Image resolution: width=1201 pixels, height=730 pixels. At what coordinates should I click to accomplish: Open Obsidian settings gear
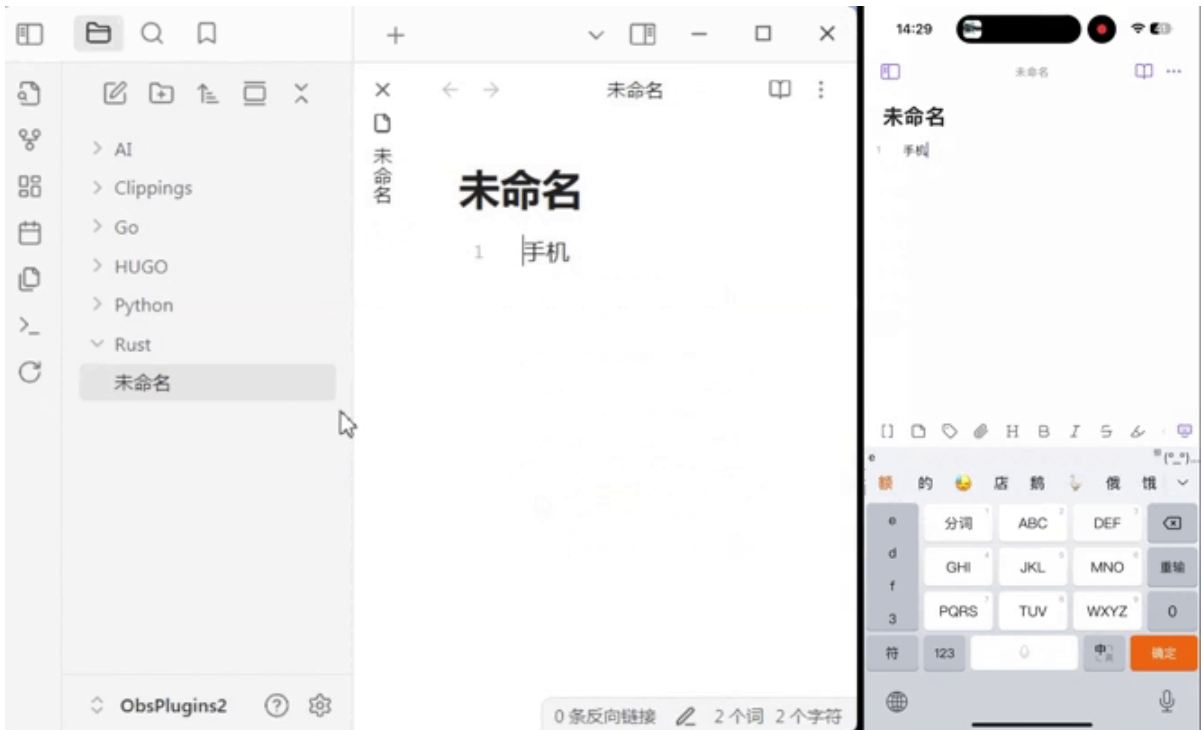pyautogui.click(x=319, y=706)
